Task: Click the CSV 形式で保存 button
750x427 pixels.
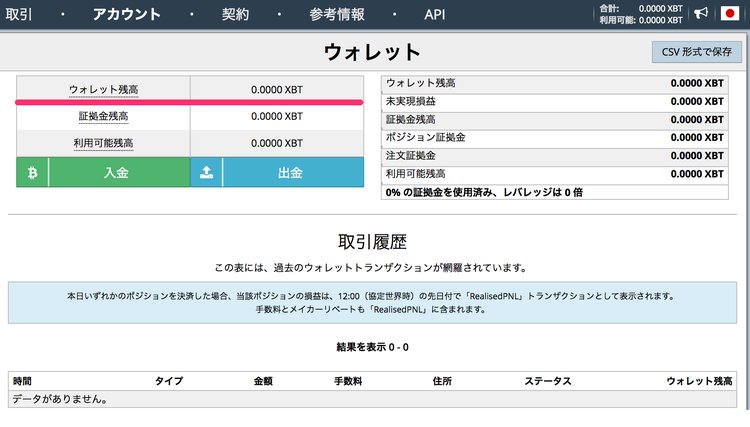Action: 696,52
